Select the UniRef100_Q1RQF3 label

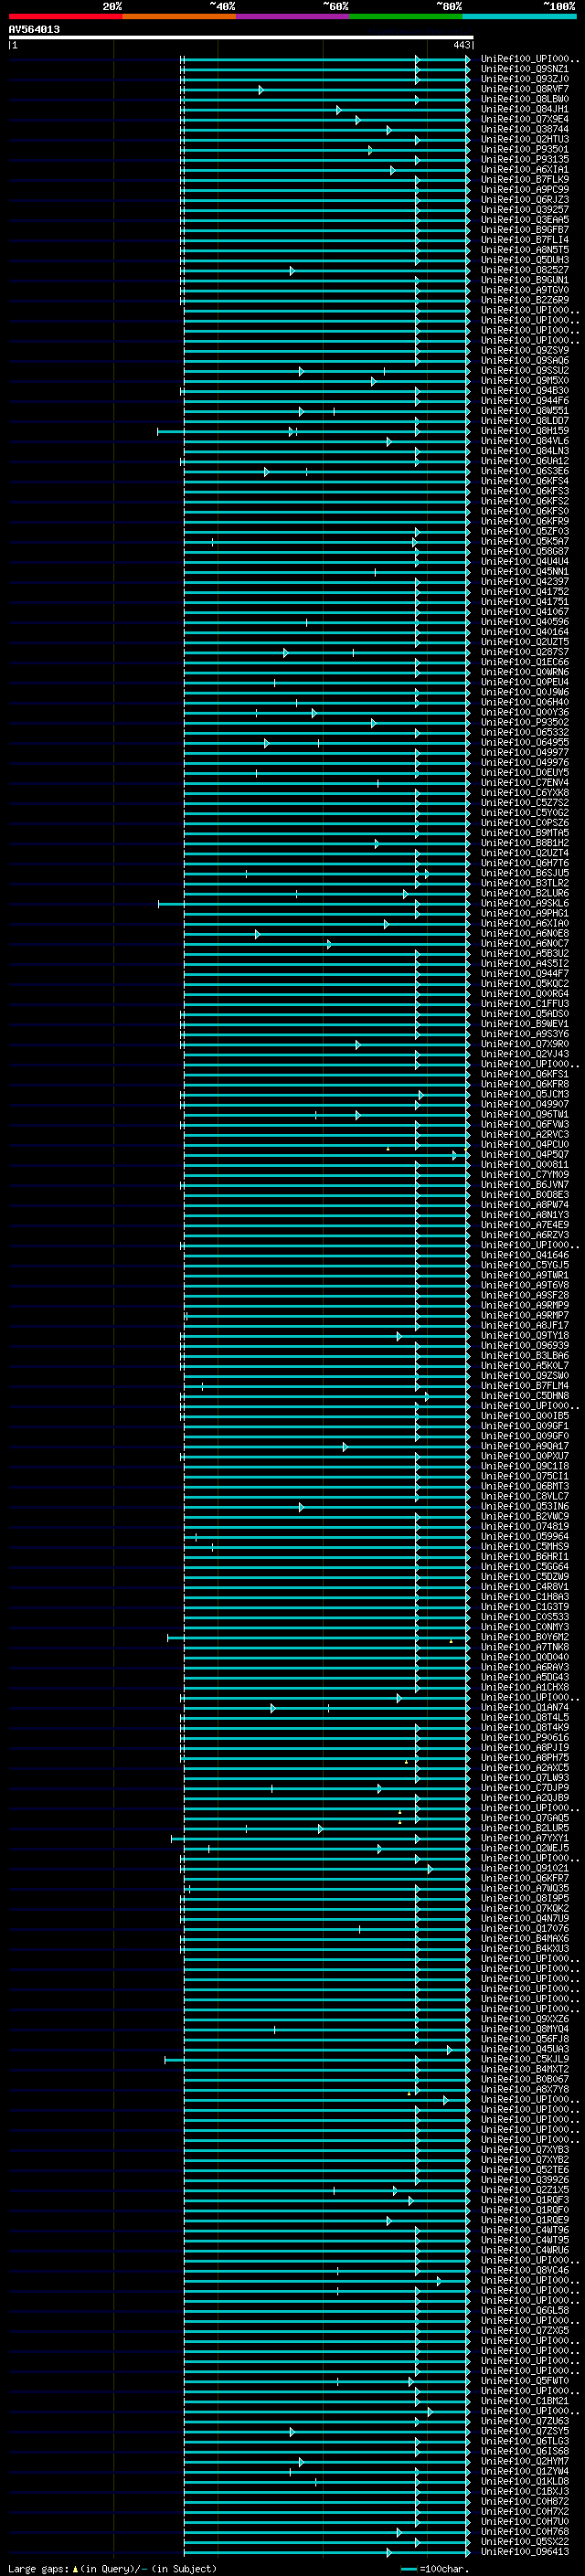[525, 2200]
